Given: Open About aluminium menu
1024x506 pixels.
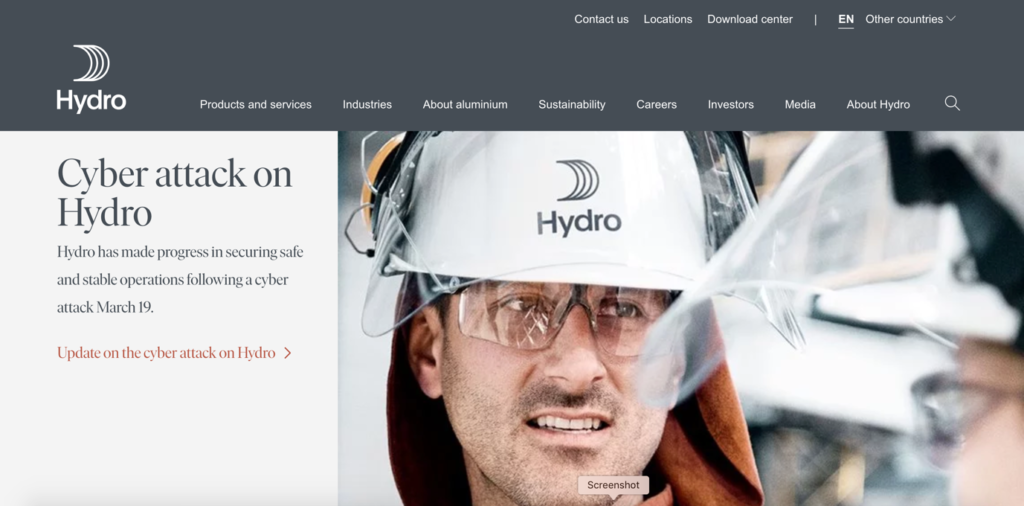Looking at the screenshot, I should pyautogui.click(x=465, y=104).
